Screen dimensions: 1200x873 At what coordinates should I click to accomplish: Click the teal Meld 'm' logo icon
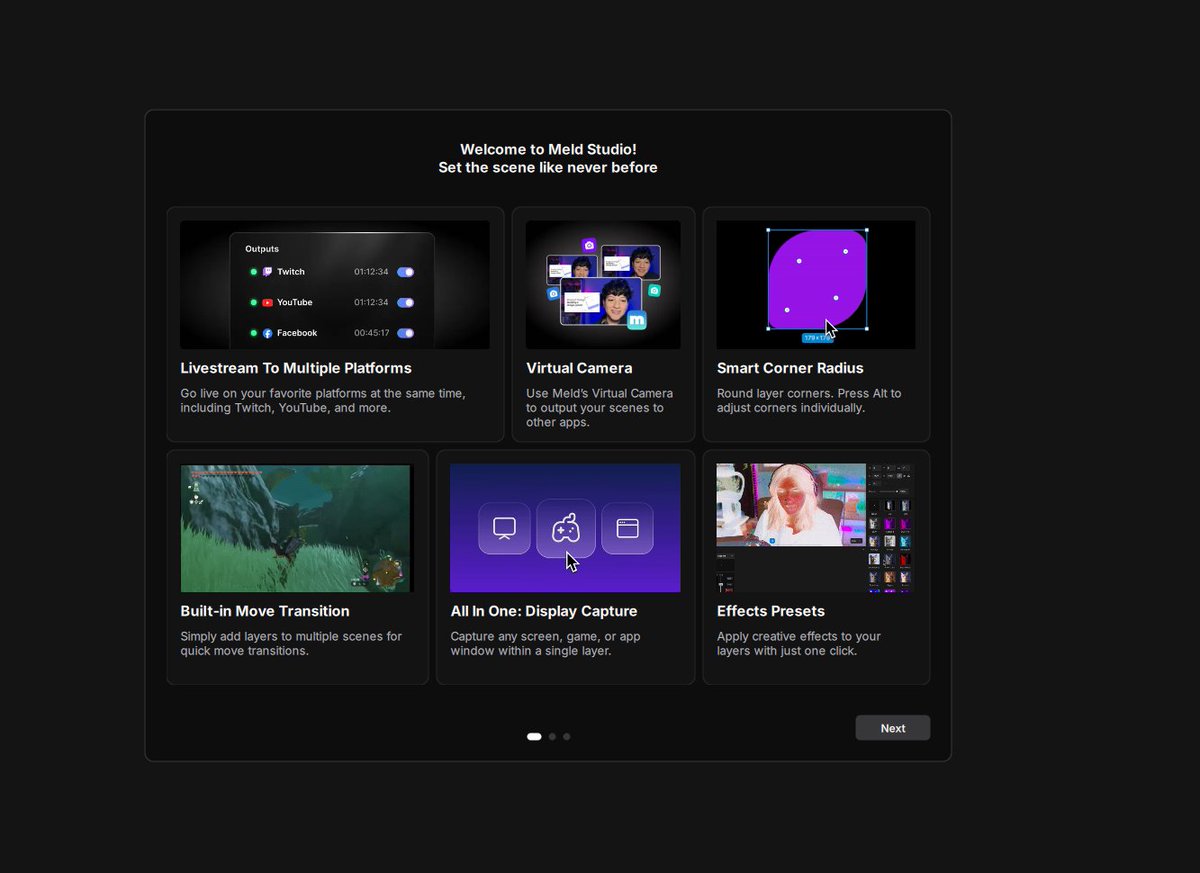[x=637, y=321]
